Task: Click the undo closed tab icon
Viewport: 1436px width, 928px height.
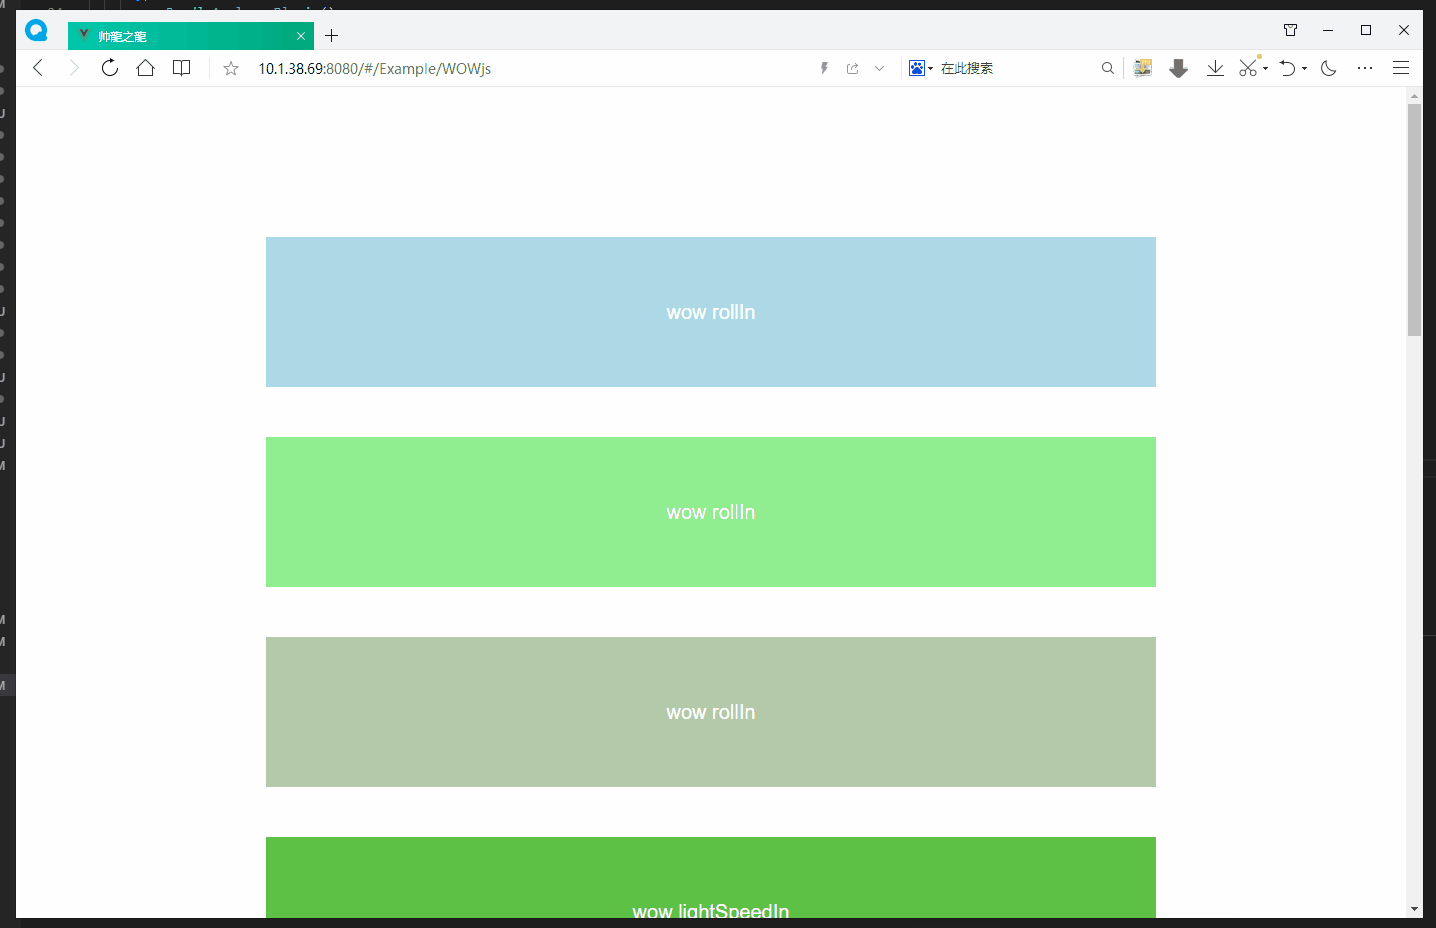Action: pos(1288,68)
